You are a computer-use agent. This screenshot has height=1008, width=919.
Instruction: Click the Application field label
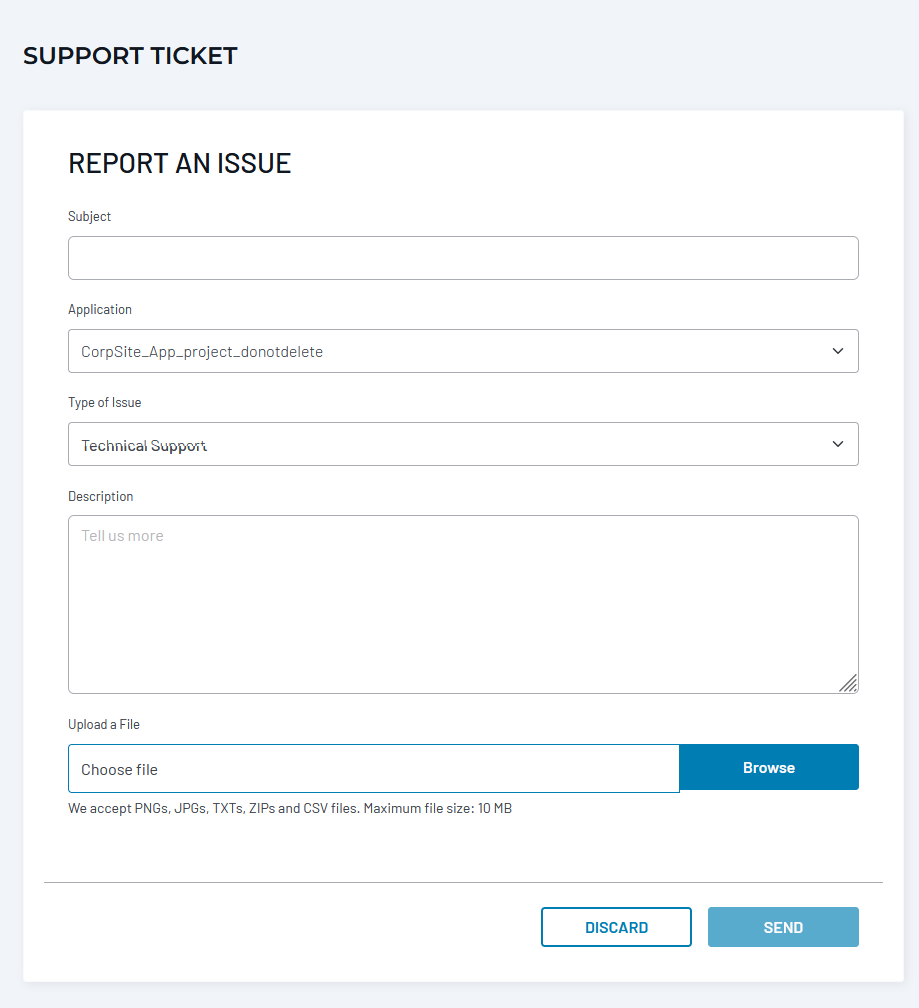(100, 310)
